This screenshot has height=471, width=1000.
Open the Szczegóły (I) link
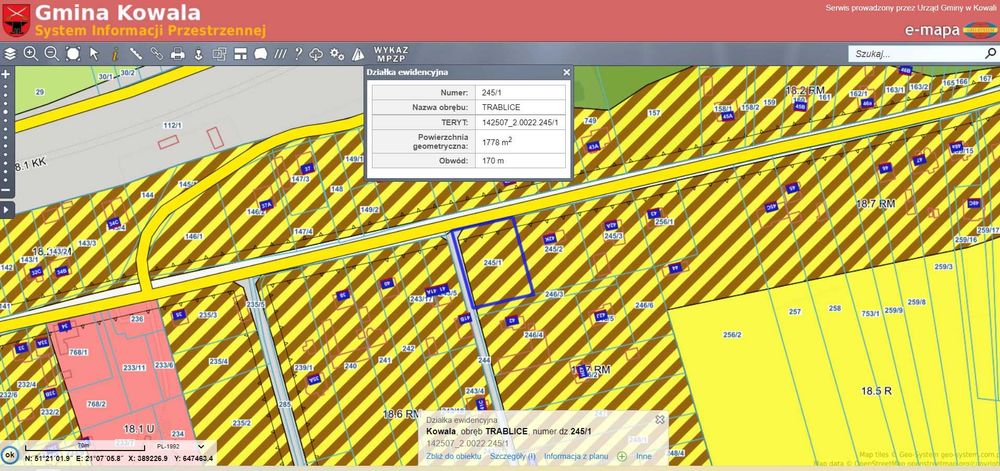[513, 456]
